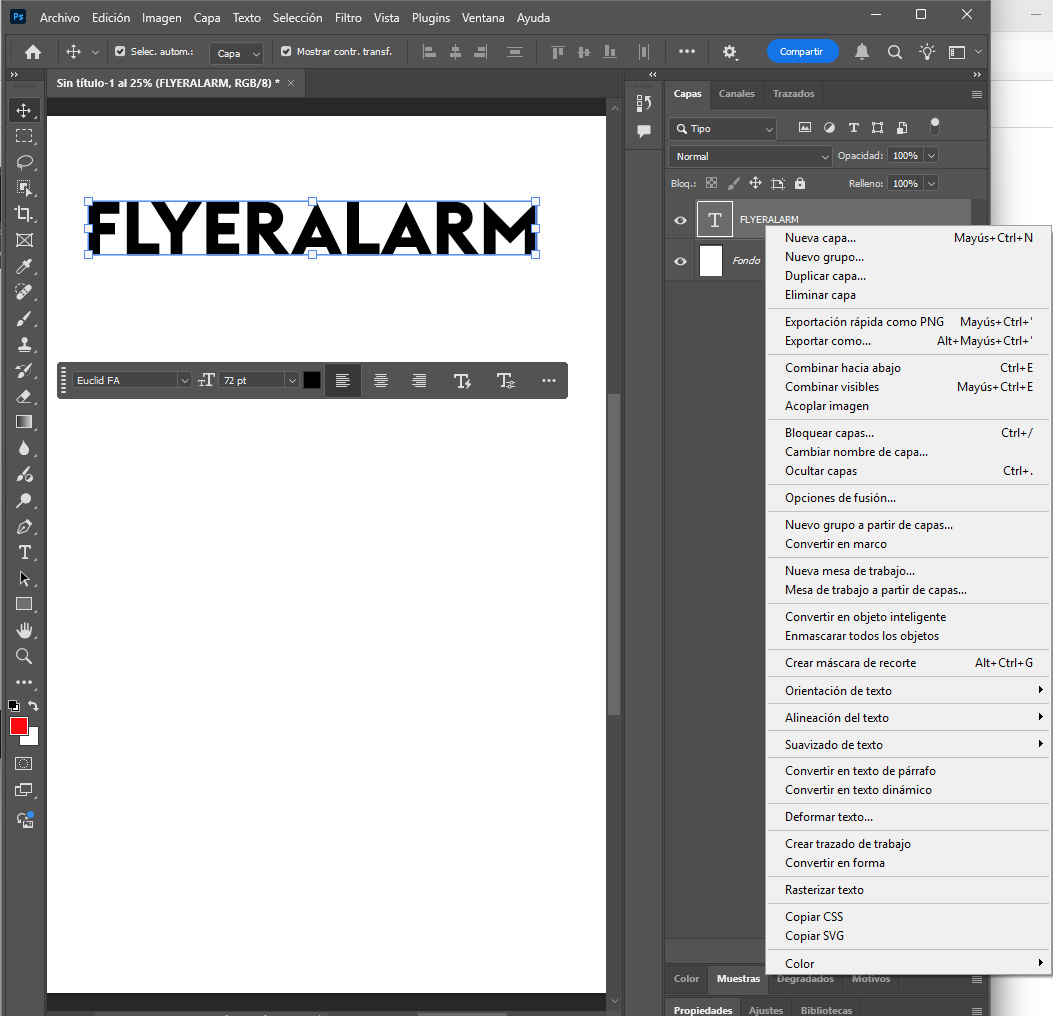Click the Fondo layer thumbnail
The width and height of the screenshot is (1053, 1016).
tap(711, 261)
